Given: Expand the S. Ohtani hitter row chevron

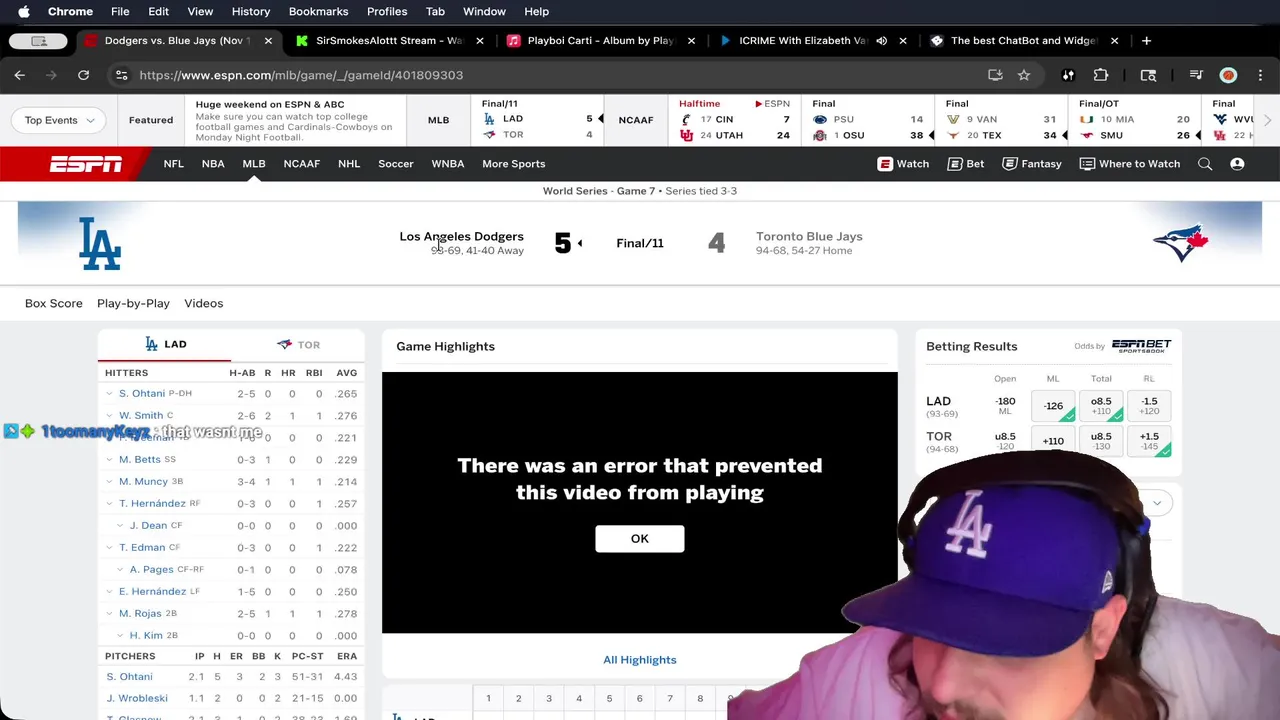Looking at the screenshot, I should pyautogui.click(x=109, y=394).
